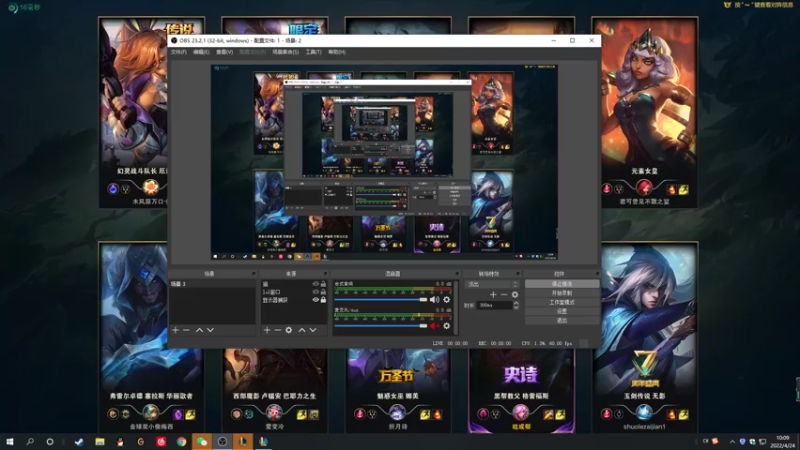The image size is (800, 450).
Task: Select 显示器捕获 source row
Action: pos(293,300)
